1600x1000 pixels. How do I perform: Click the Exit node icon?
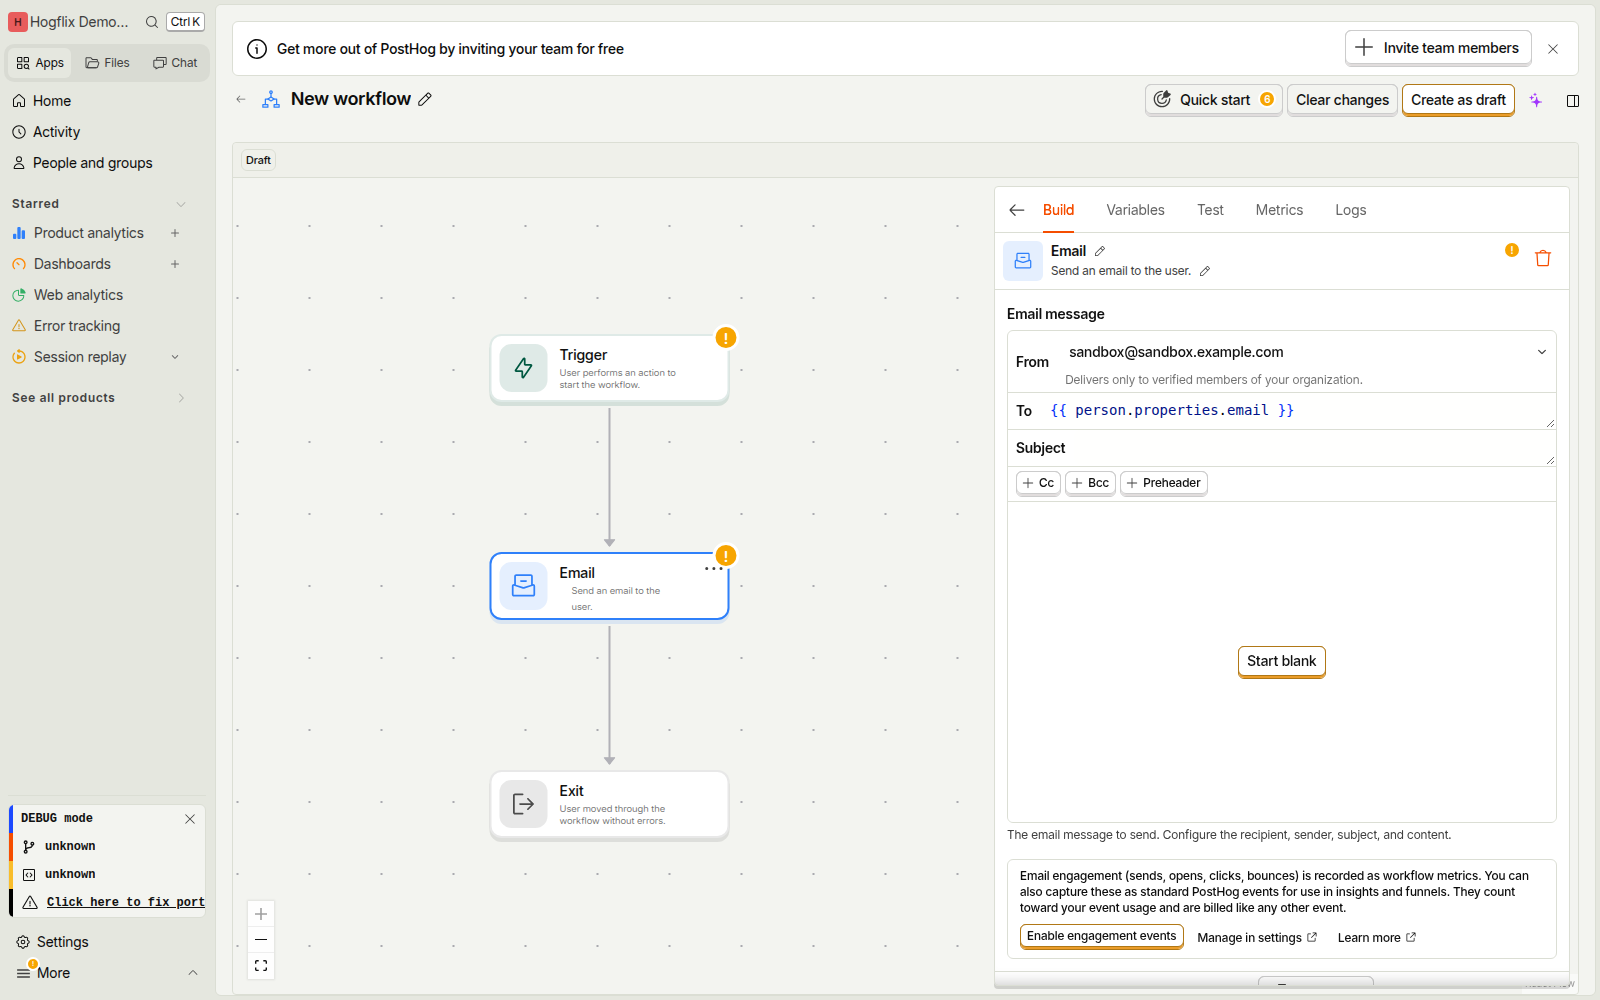click(523, 804)
